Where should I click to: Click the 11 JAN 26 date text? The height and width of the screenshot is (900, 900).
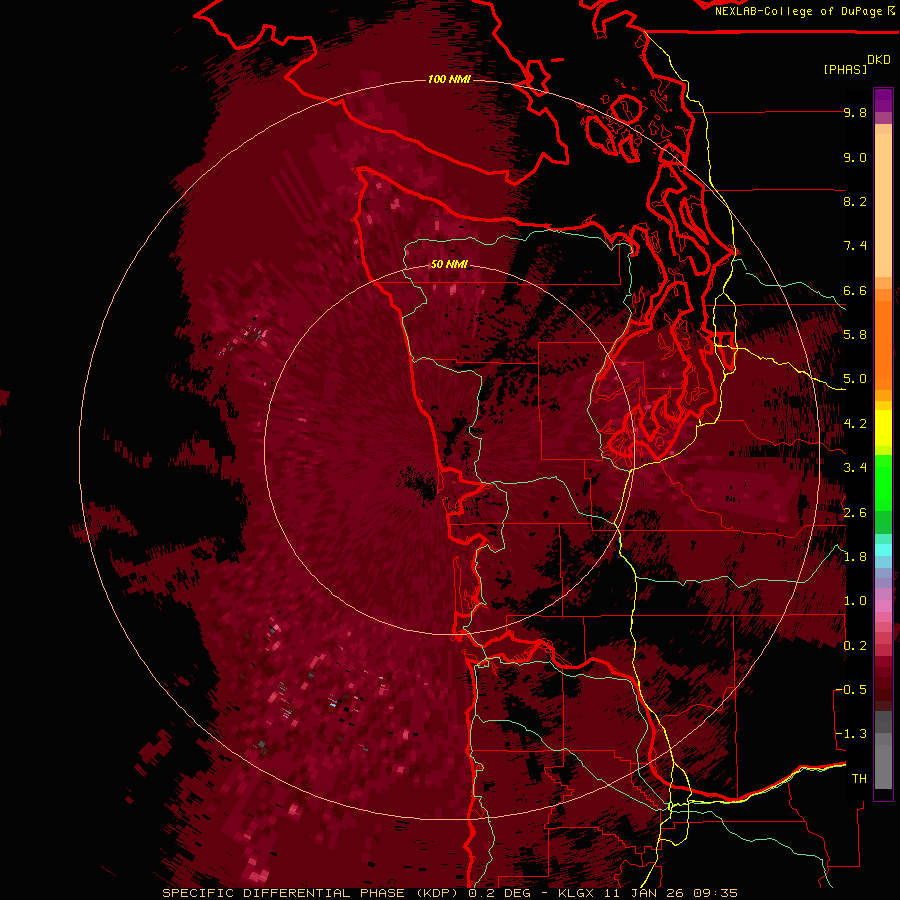tap(641, 893)
